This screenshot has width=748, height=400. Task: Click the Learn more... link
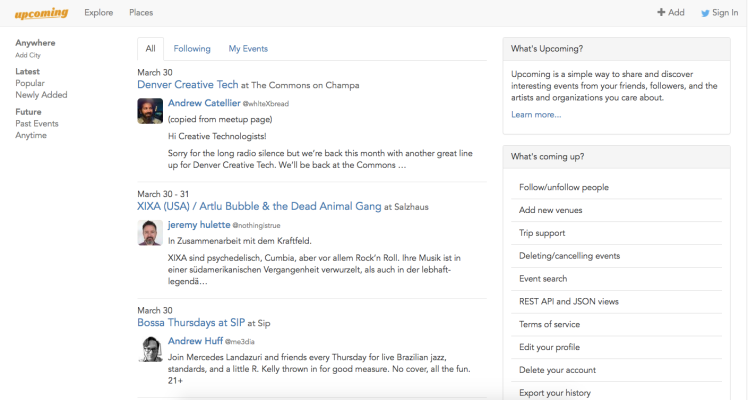click(536, 114)
